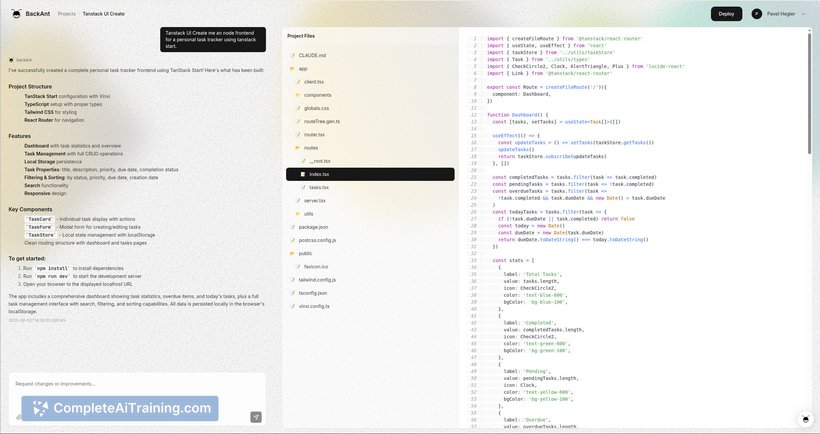Focus the 'Request changes or improvements' input
820x434 pixels.
[137, 384]
